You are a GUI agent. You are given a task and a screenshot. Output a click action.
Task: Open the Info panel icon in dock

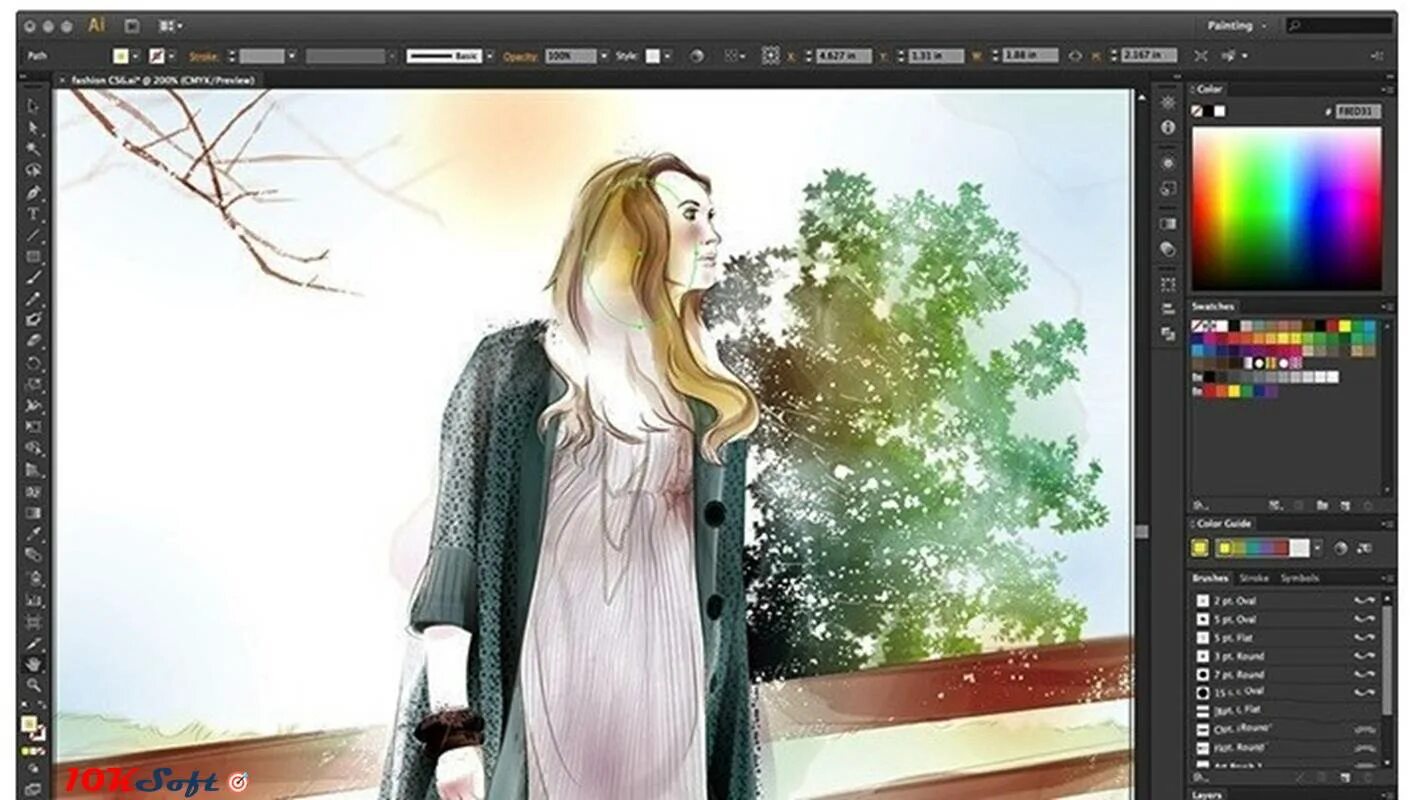[x=1168, y=127]
